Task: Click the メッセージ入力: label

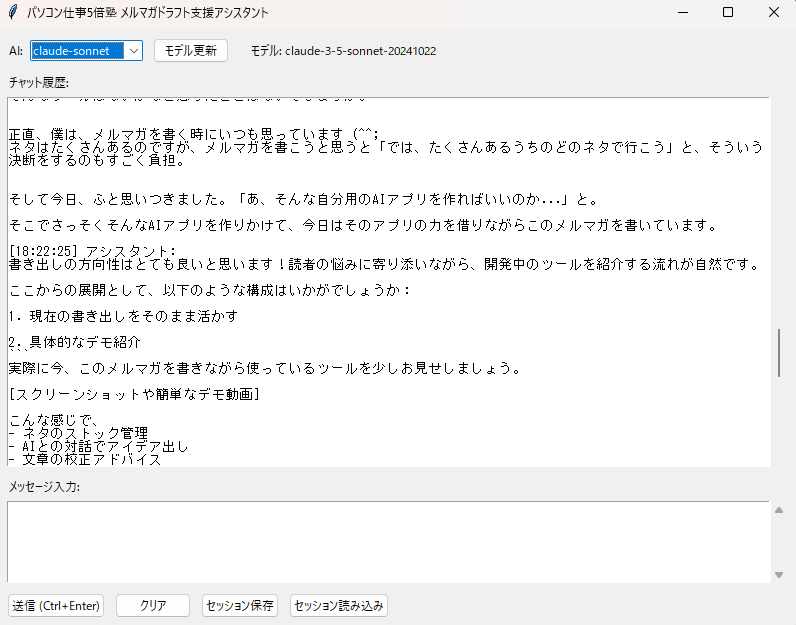Action: (44, 486)
